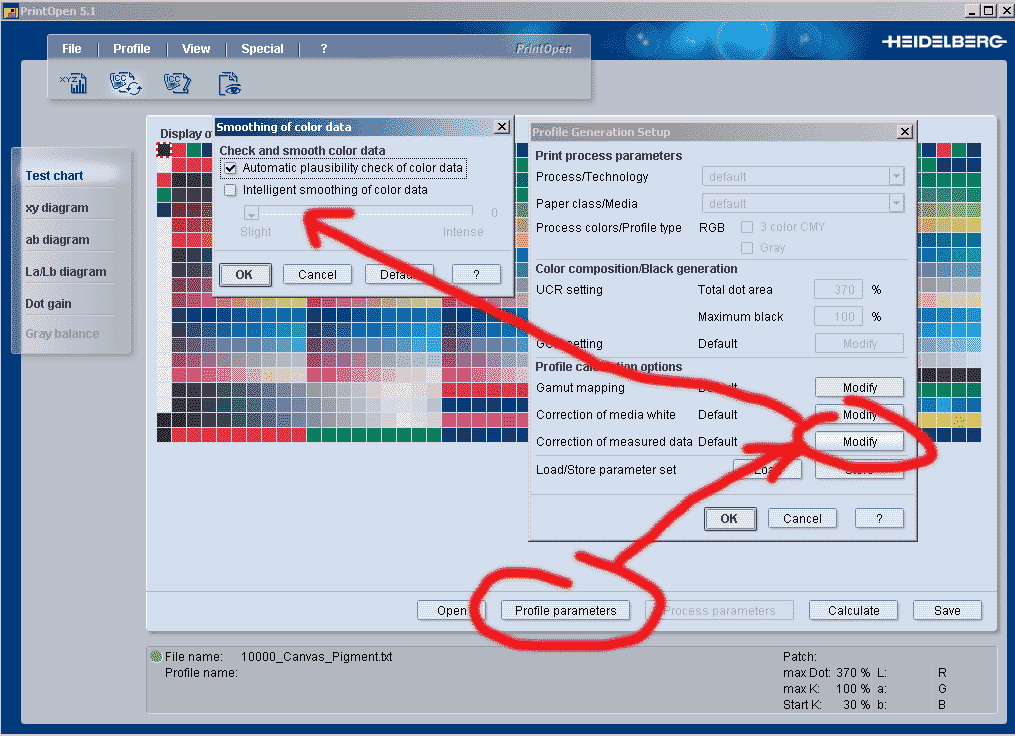1015x736 pixels.
Task: Click the file name 10000_Canvas_Pigment.txt
Action: point(317,656)
